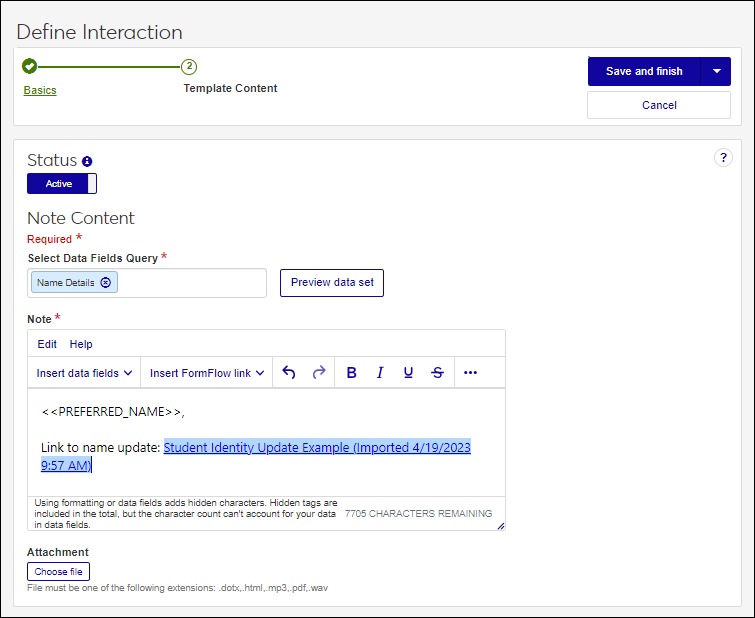Open the Insert data fields dropdown
755x618 pixels.
coord(85,373)
